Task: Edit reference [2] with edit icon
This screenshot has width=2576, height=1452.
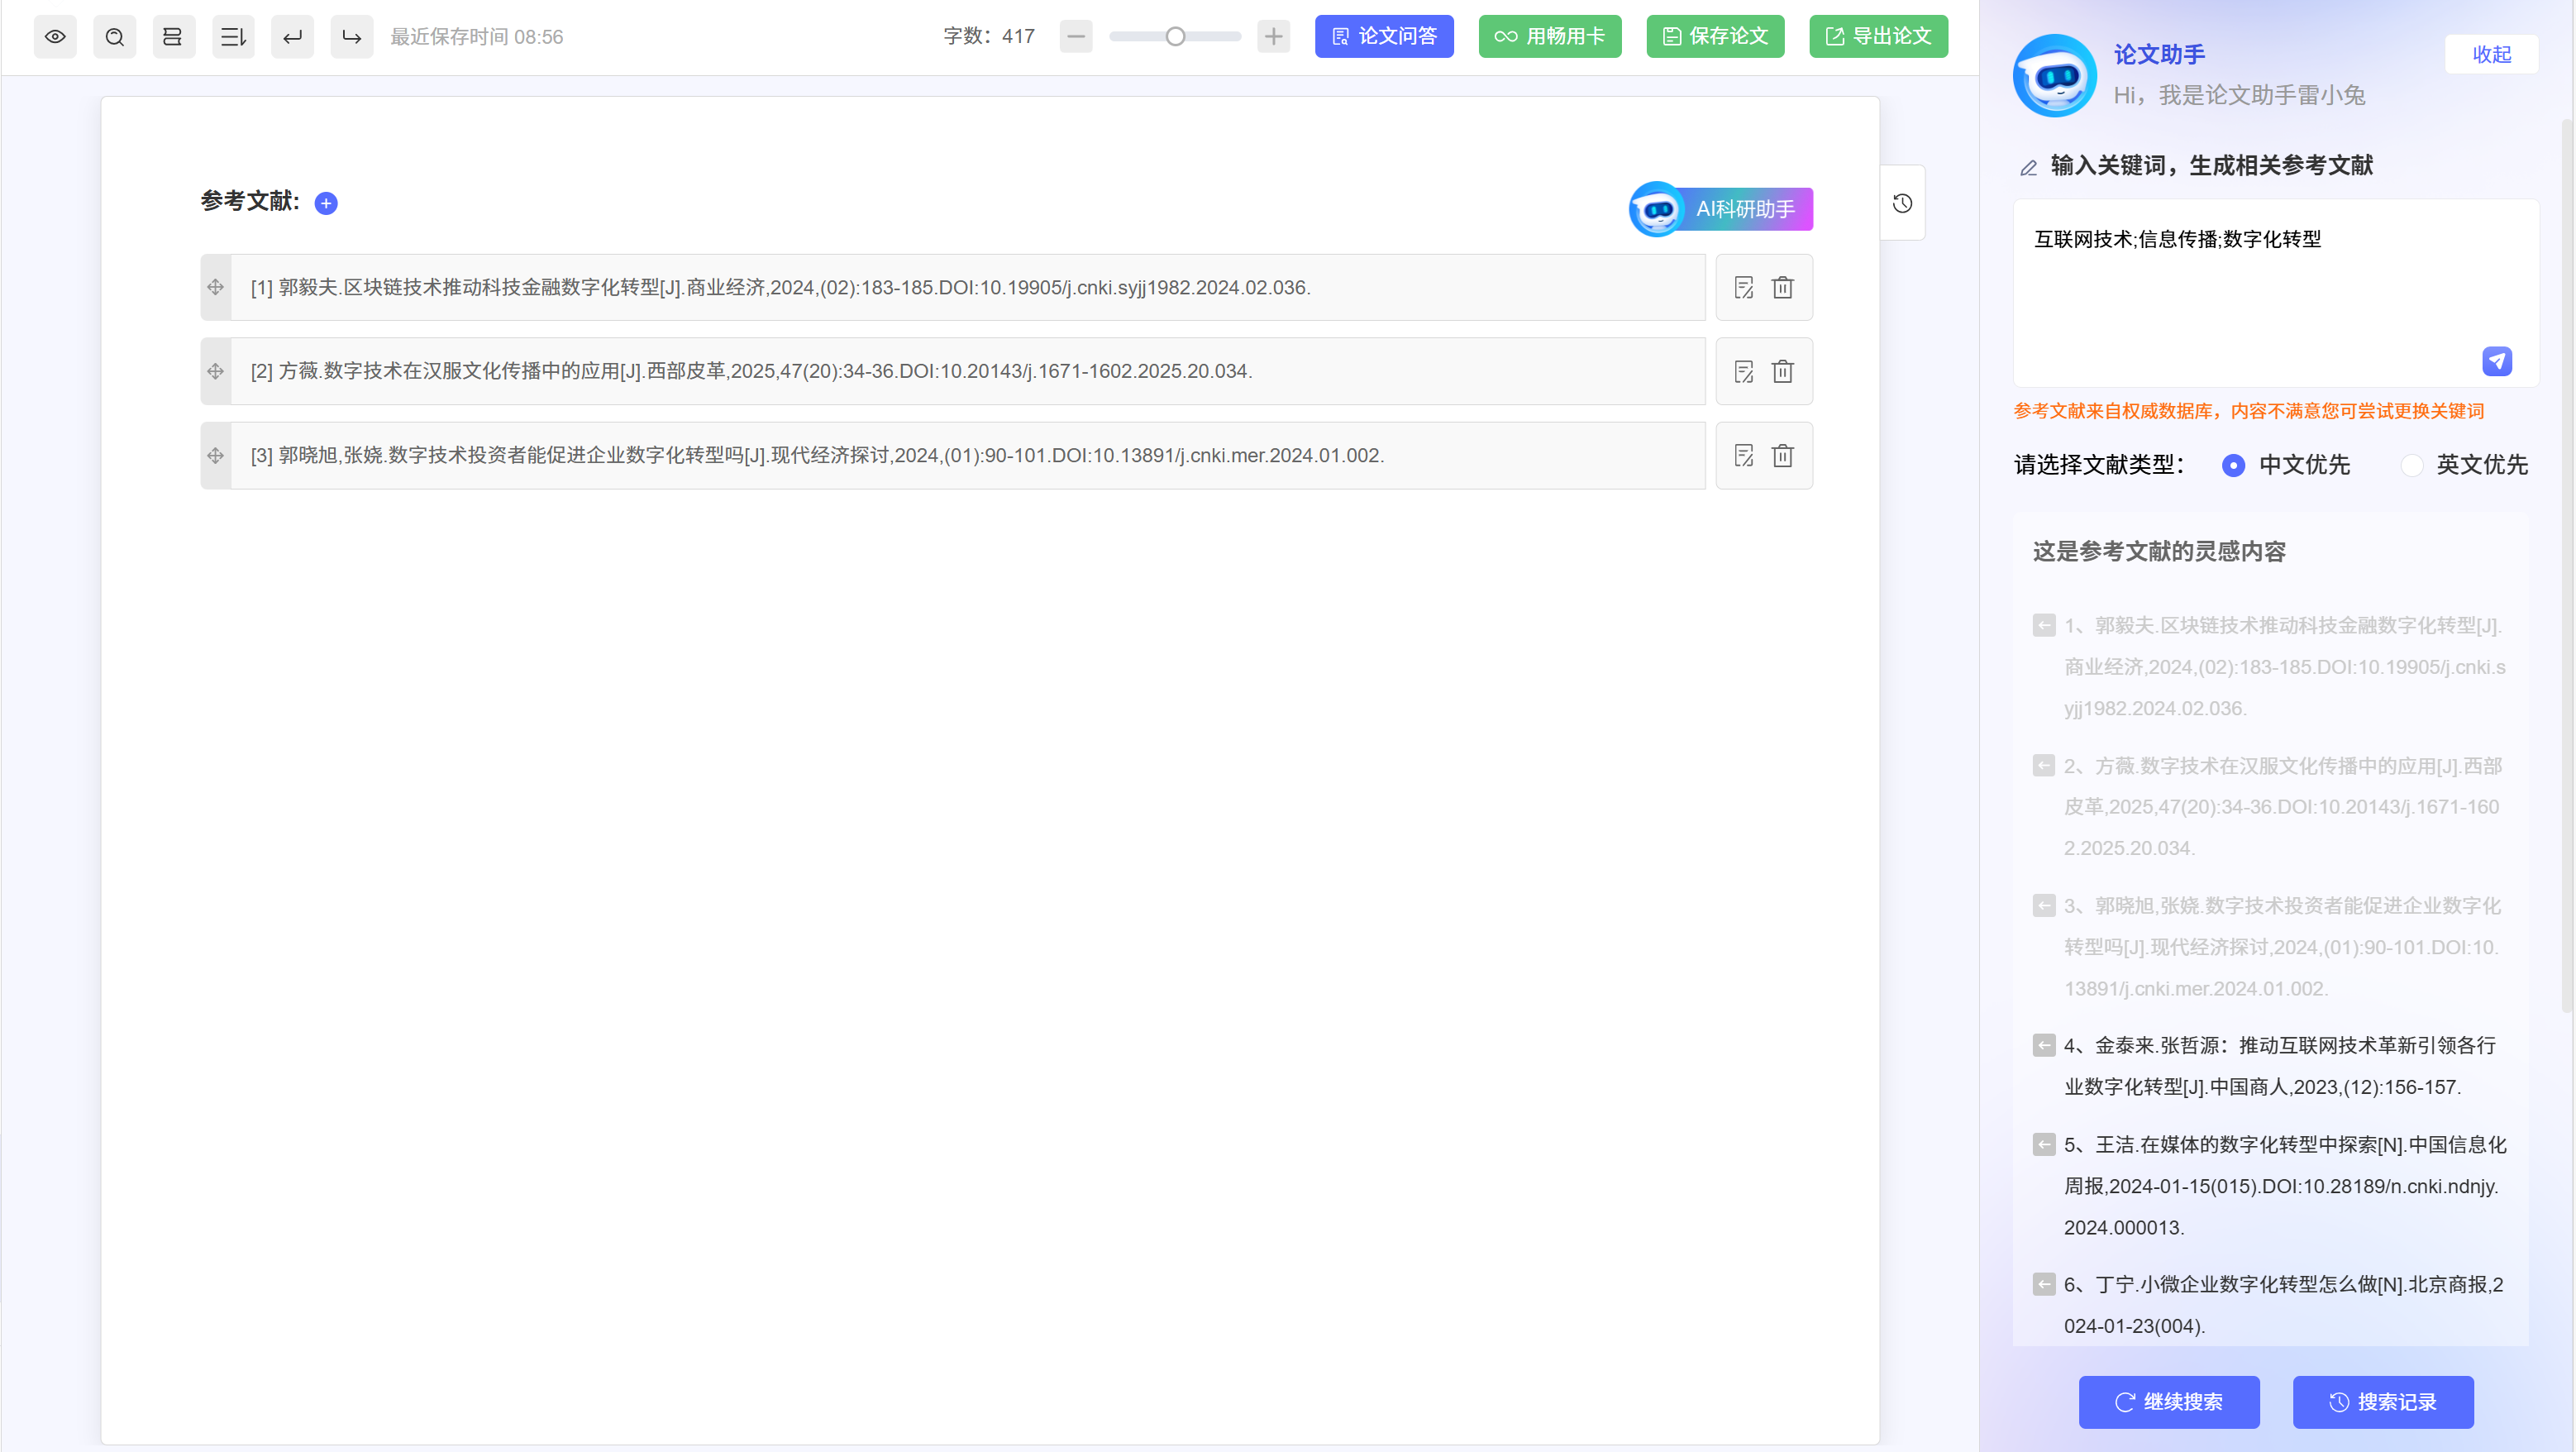Action: click(x=1743, y=372)
